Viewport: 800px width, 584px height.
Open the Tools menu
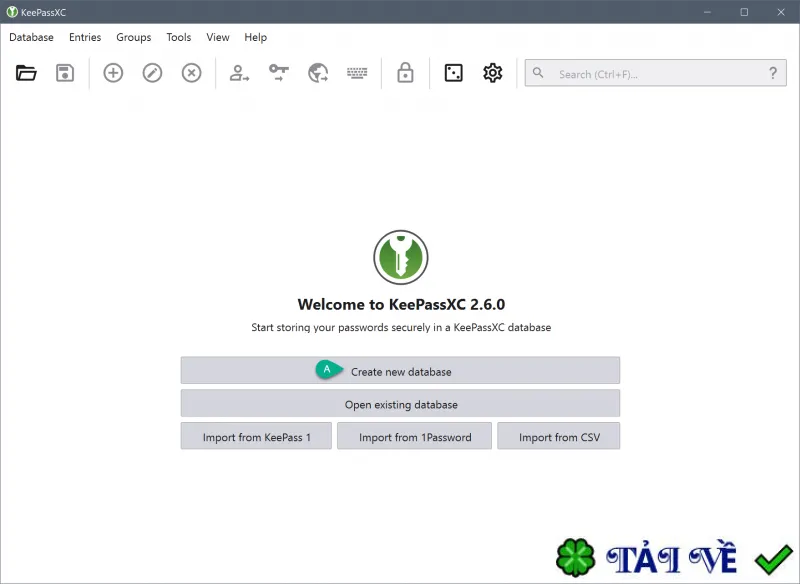[x=179, y=37]
